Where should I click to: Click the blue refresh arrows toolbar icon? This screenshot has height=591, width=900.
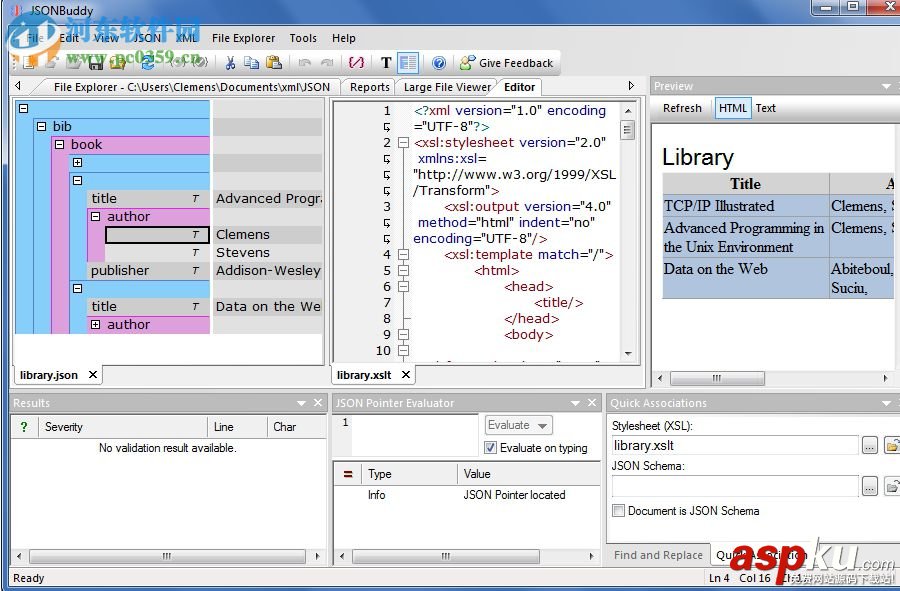tap(148, 63)
